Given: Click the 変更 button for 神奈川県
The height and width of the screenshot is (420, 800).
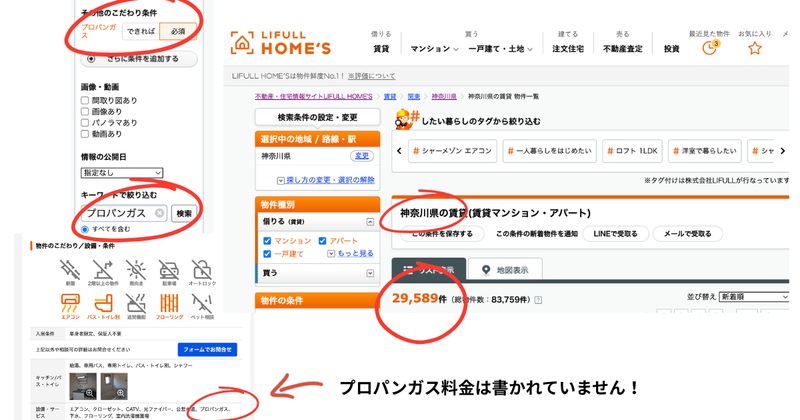Looking at the screenshot, I should 362,156.
